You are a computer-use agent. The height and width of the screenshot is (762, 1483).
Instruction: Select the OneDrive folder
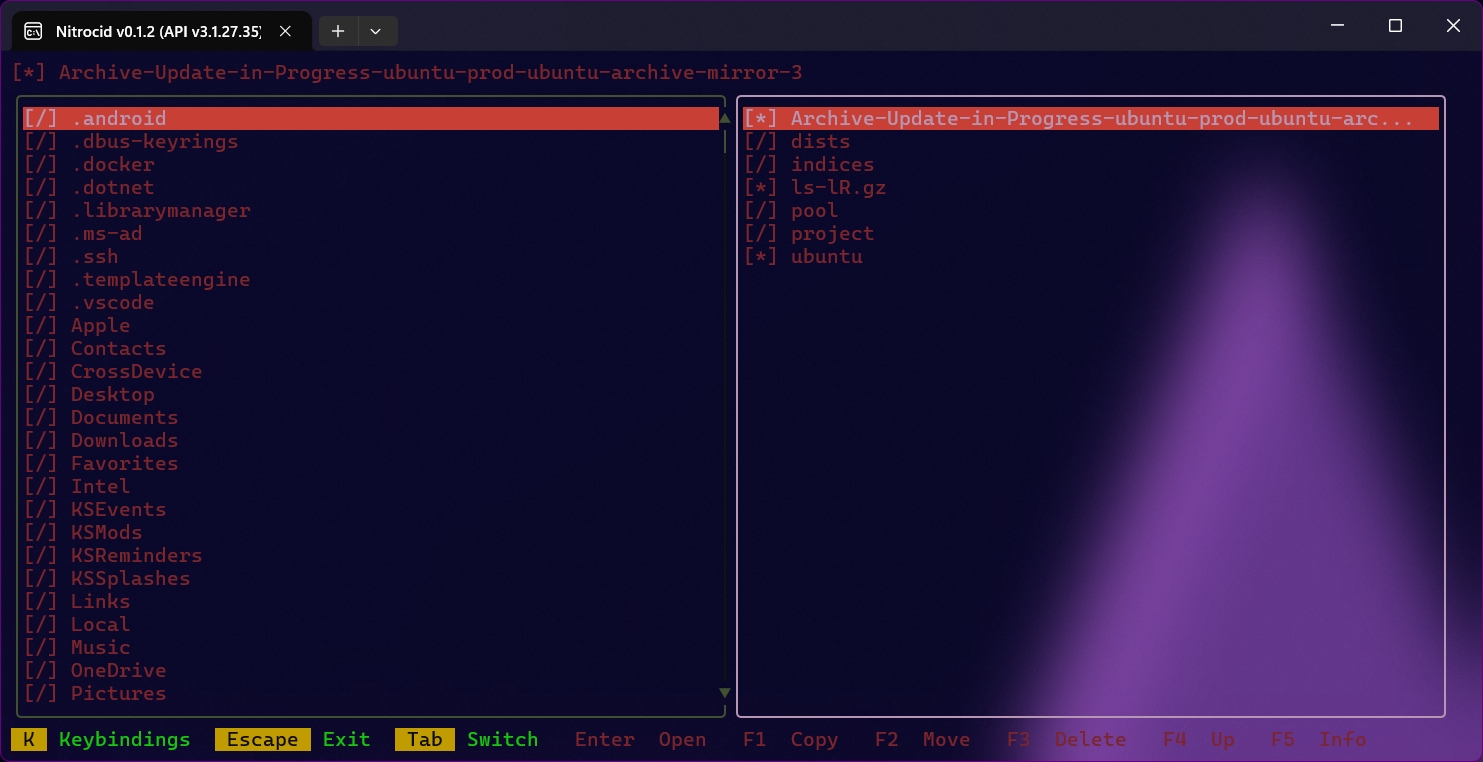(x=118, y=670)
